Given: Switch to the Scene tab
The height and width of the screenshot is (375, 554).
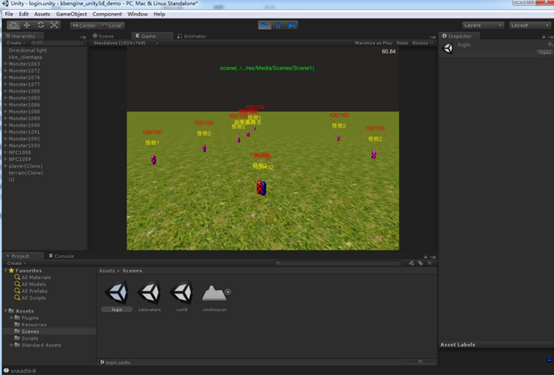Looking at the screenshot, I should 103,36.
